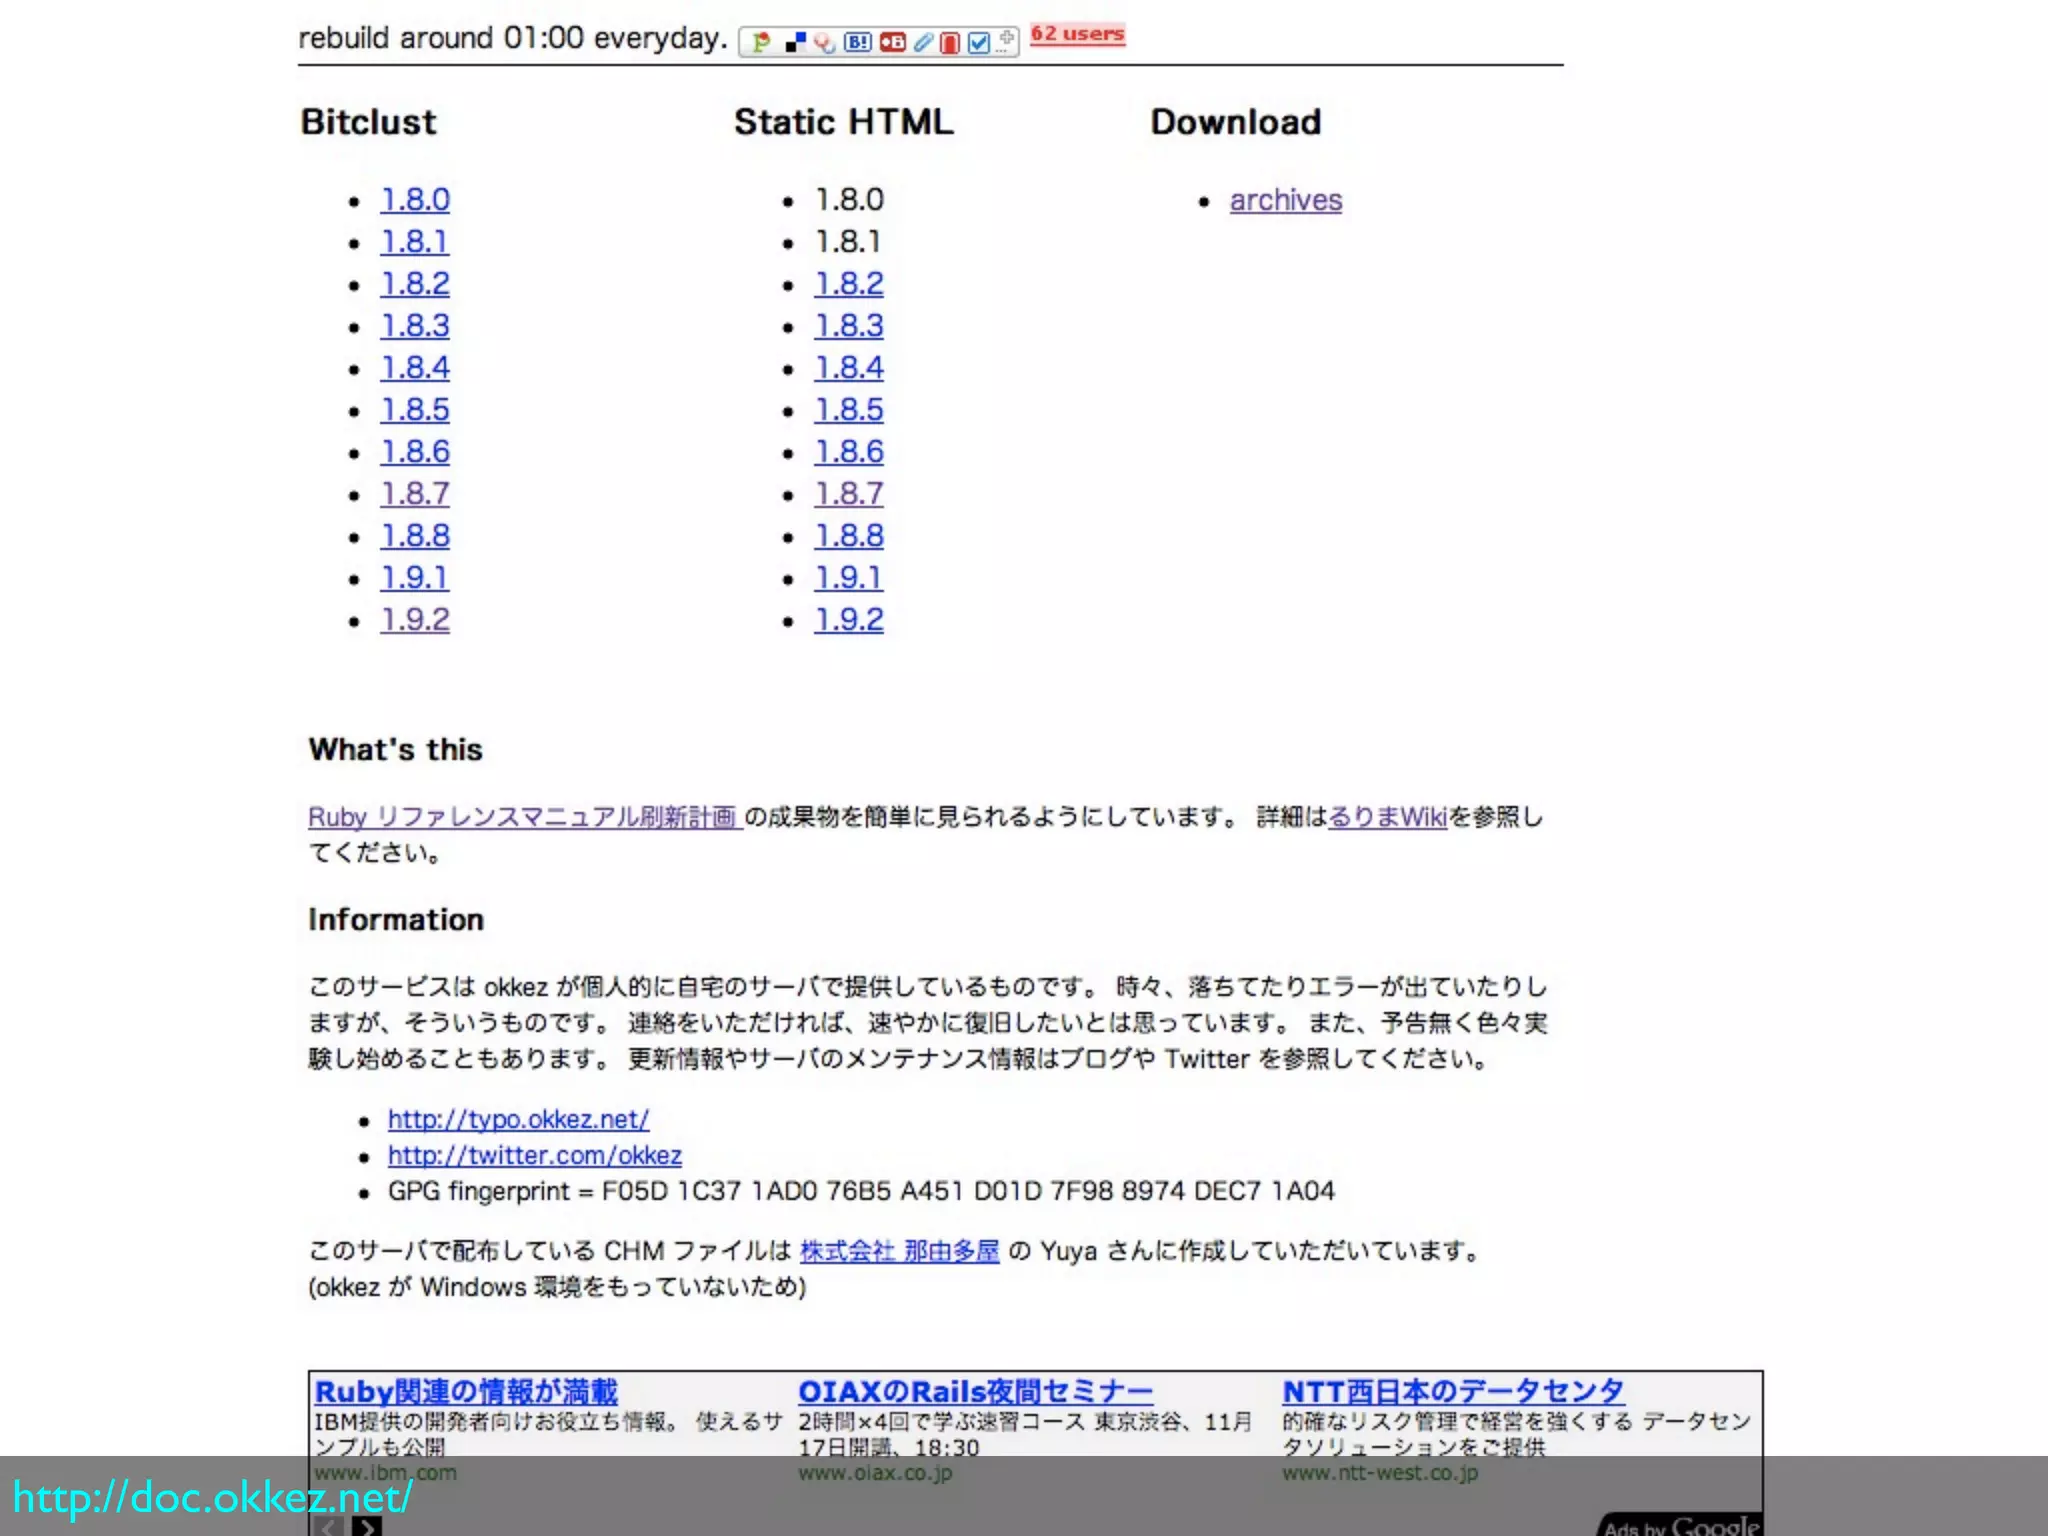The image size is (2048, 1536).
Task: Click the solid red clip bookmark icon
Action: pyautogui.click(x=950, y=42)
